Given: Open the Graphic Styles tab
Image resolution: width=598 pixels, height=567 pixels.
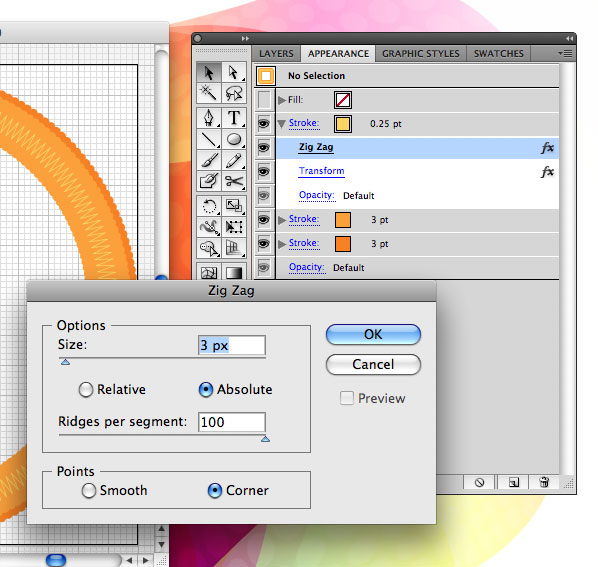Looking at the screenshot, I should (x=421, y=54).
